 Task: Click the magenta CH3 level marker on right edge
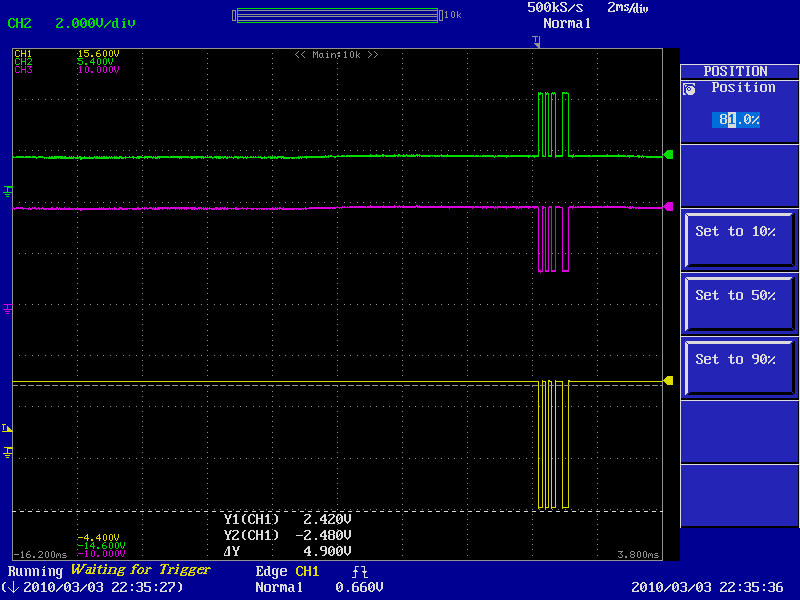[668, 207]
